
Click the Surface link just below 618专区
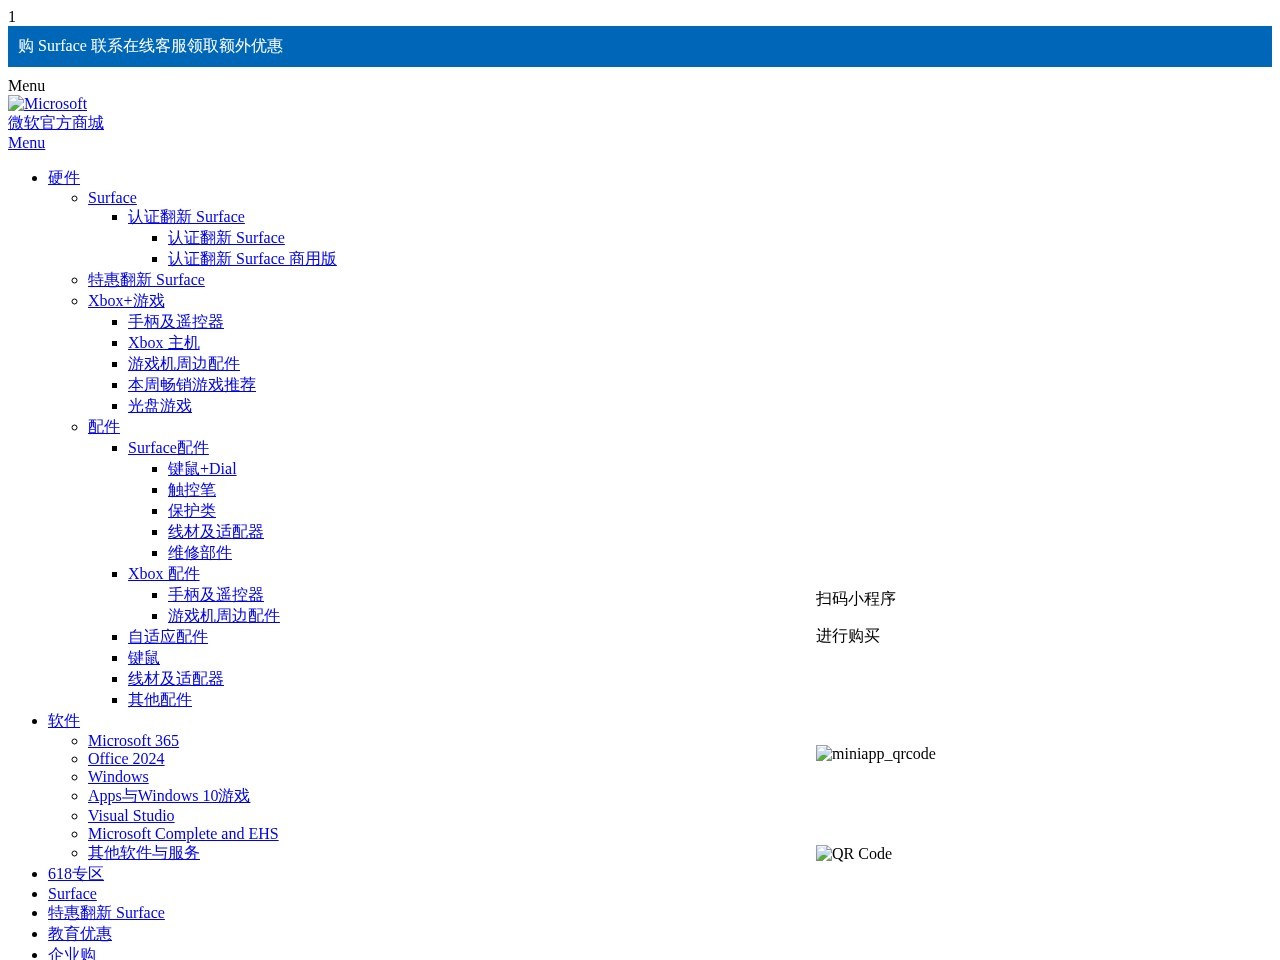[x=72, y=894]
